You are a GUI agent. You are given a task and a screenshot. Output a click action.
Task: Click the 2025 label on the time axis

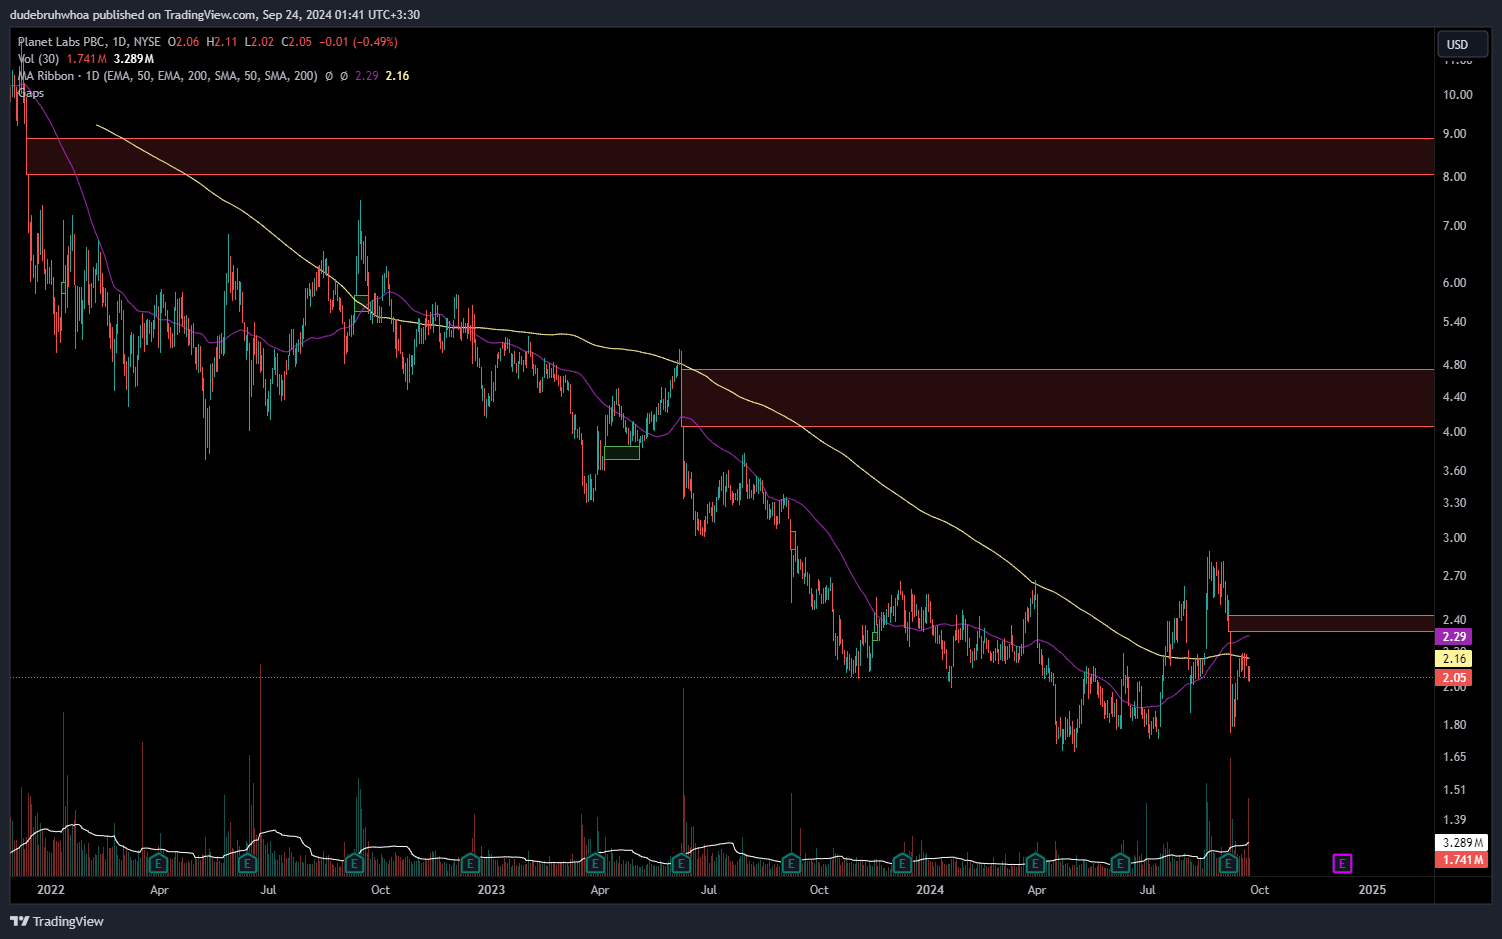coord(1372,890)
